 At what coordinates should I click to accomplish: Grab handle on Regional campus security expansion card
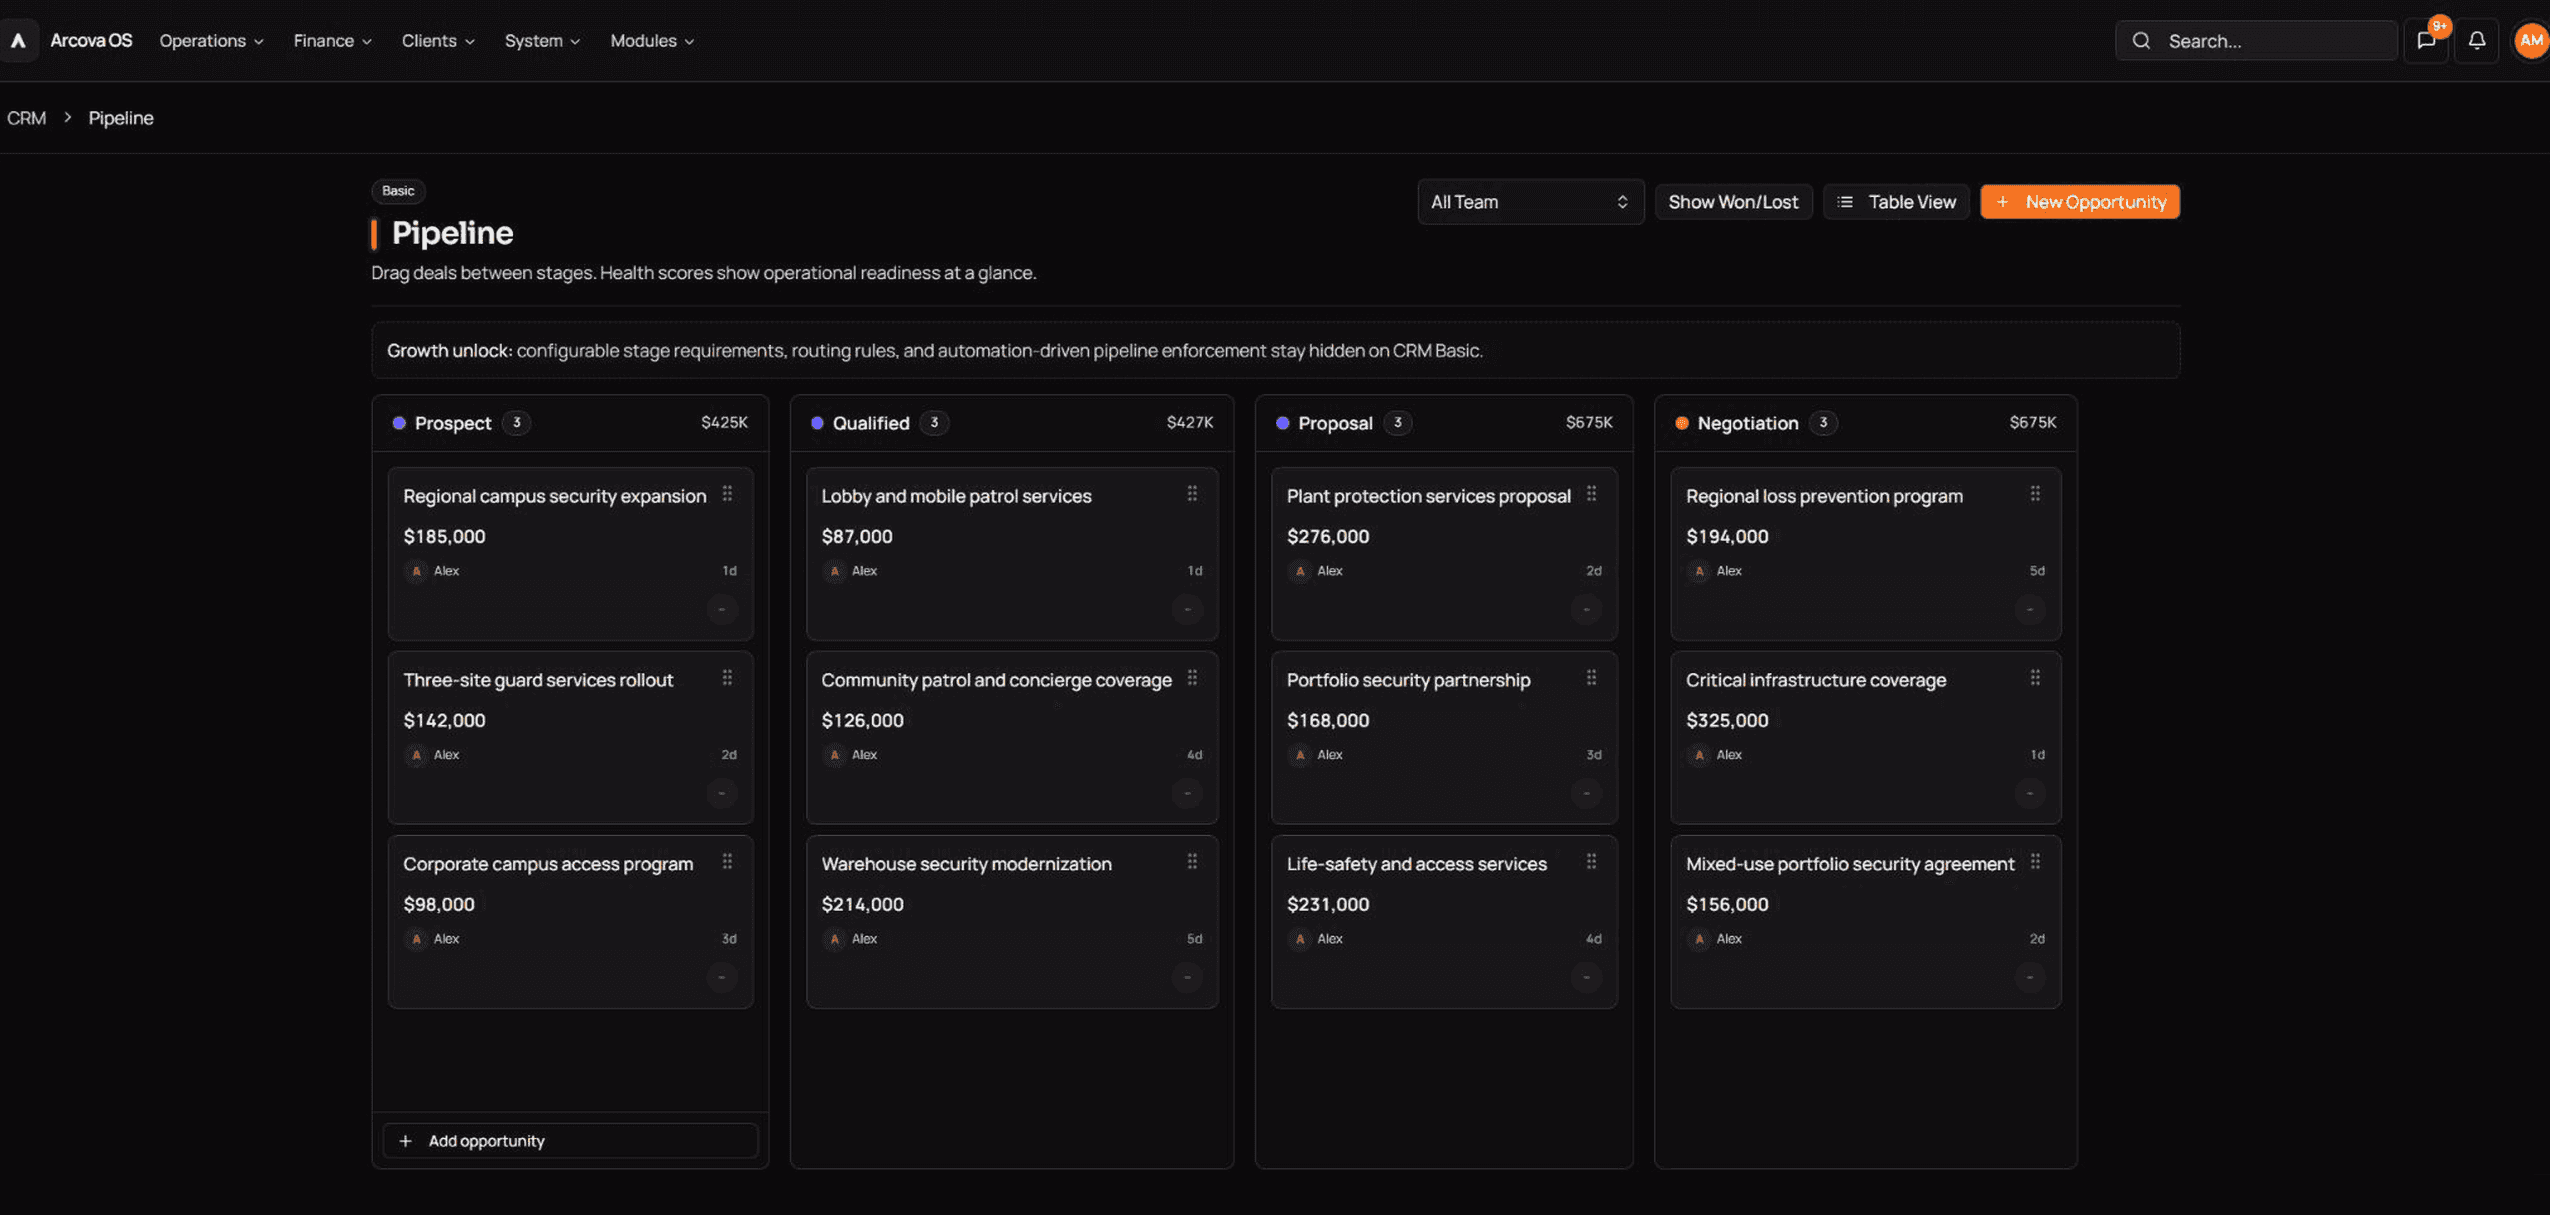[x=727, y=494]
